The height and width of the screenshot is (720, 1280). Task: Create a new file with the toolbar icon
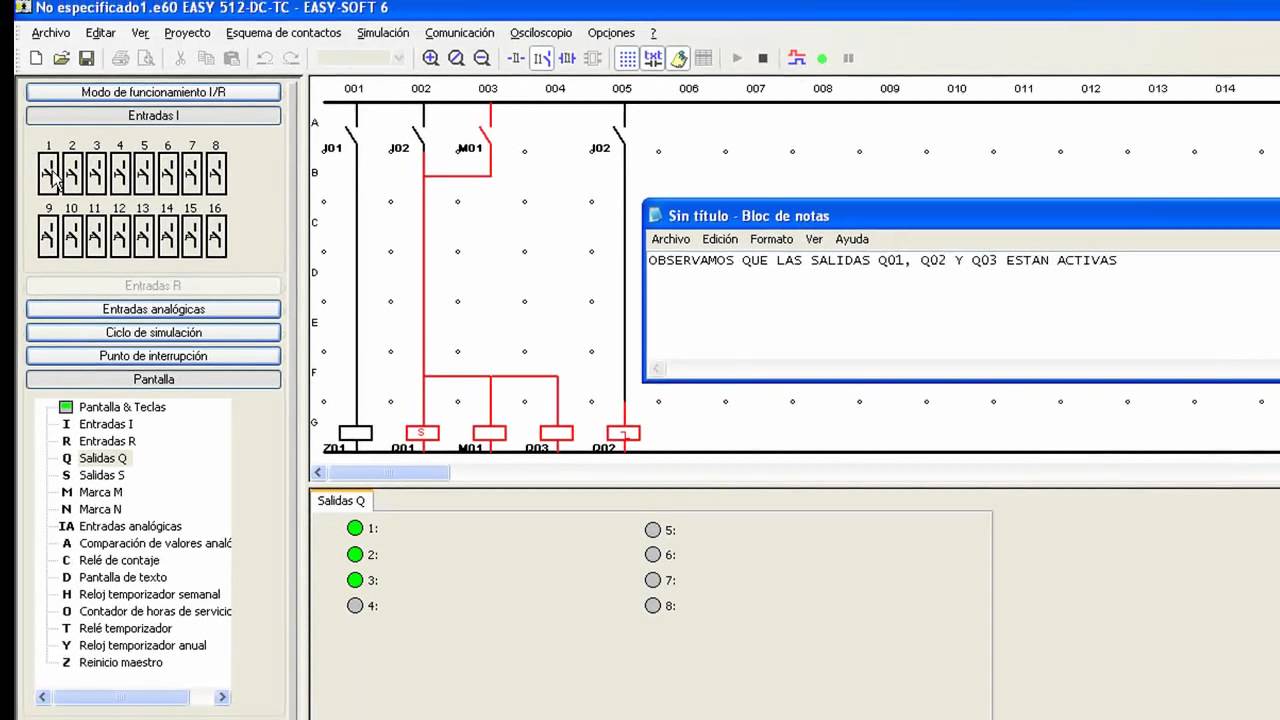[36, 58]
